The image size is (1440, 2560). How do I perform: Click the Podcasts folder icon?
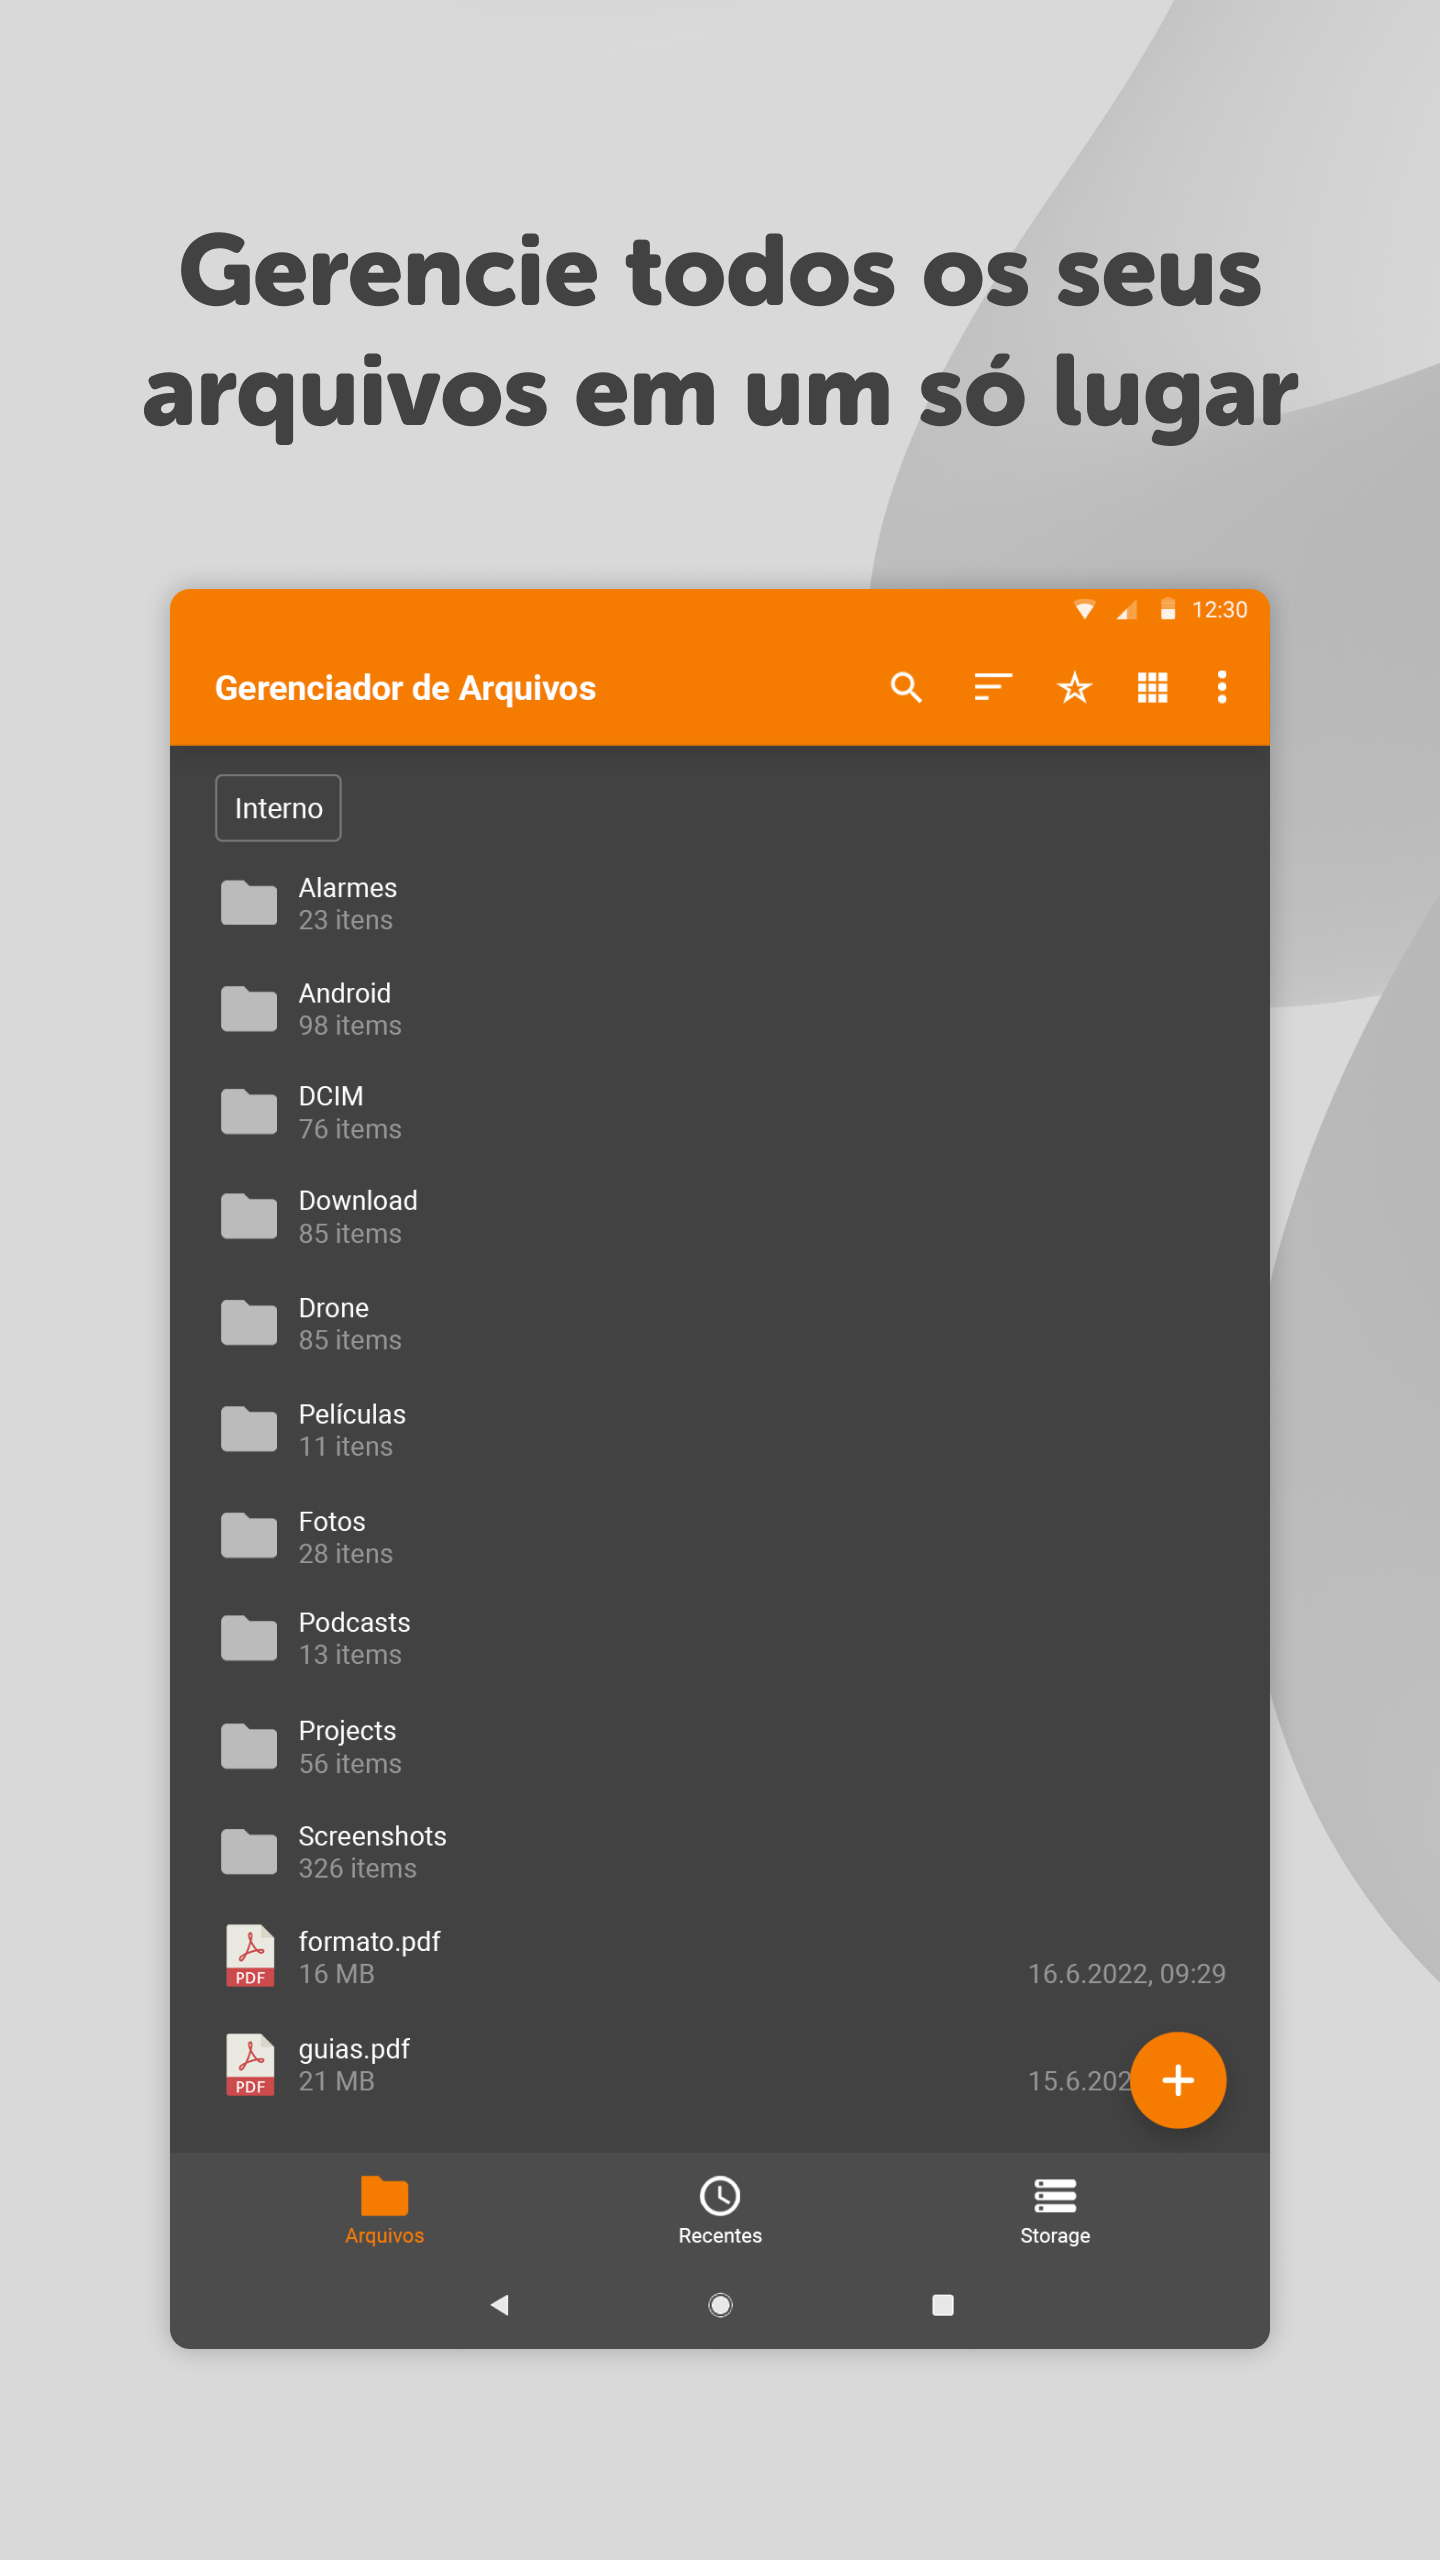click(x=249, y=1638)
